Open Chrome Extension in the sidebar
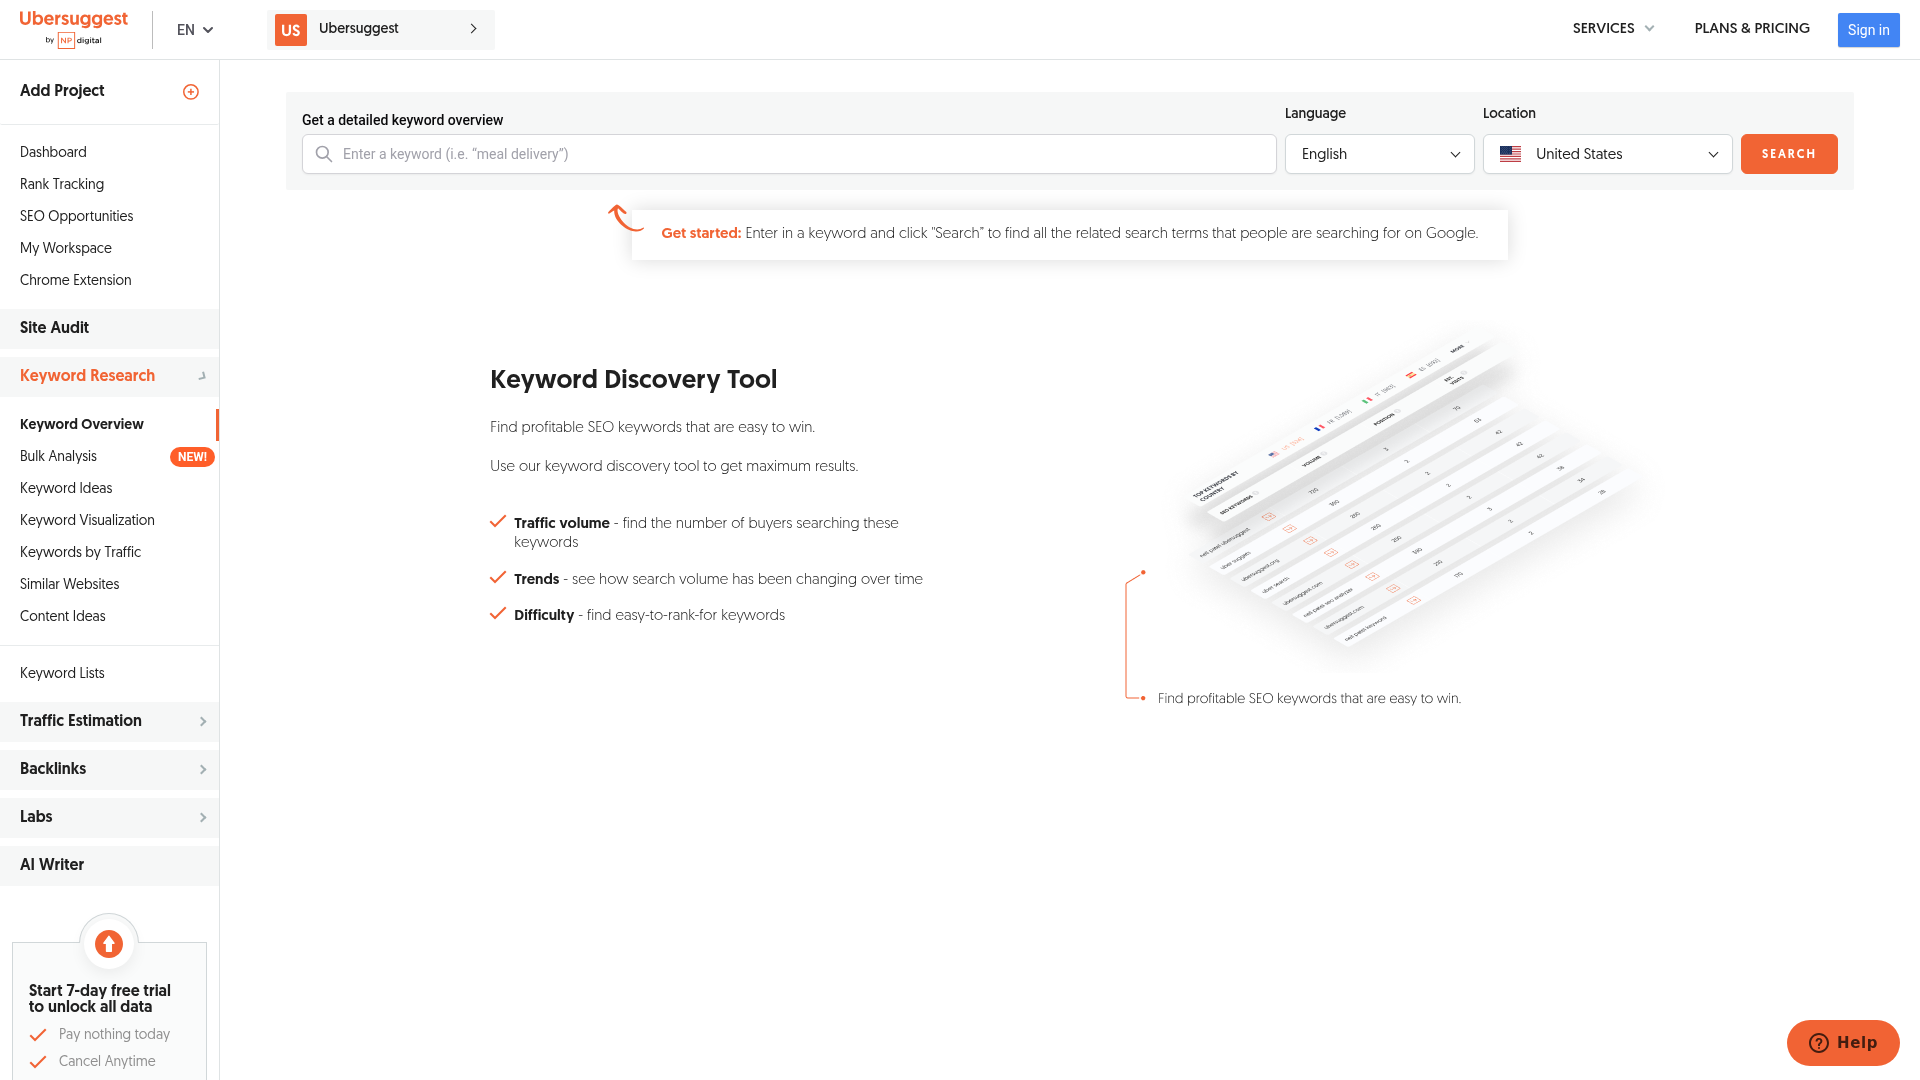 coord(75,280)
